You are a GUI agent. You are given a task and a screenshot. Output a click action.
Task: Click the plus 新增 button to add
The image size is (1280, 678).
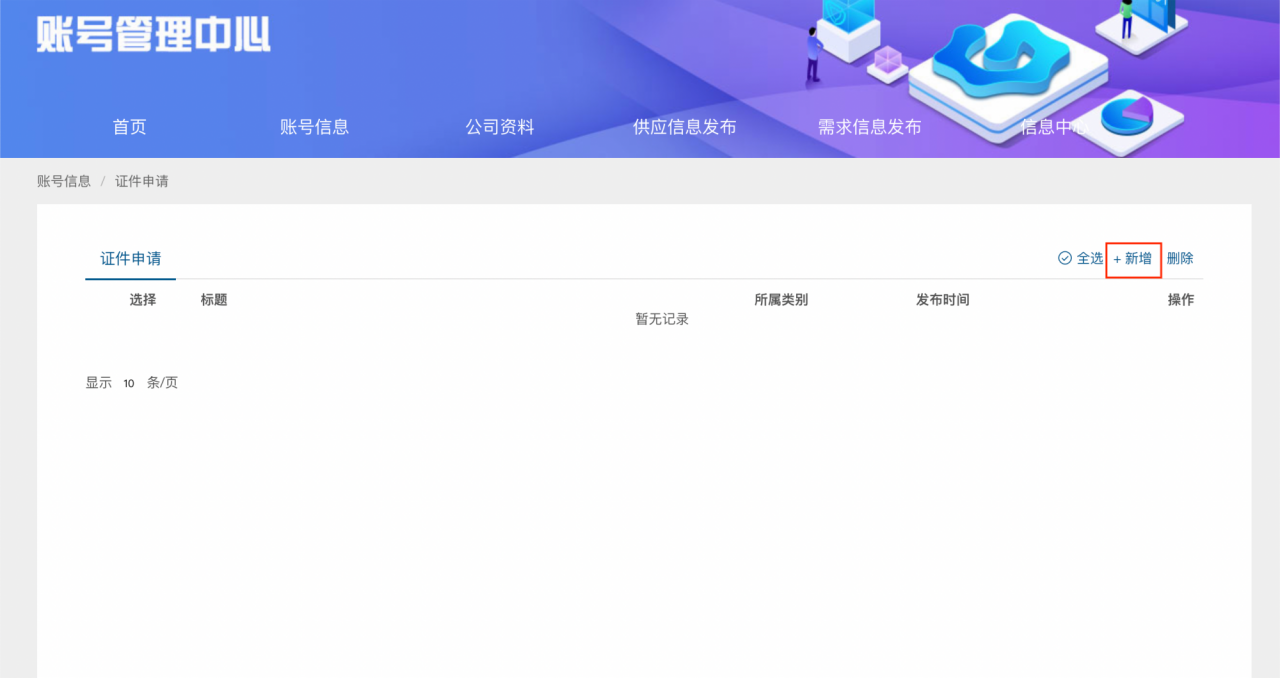(x=1133, y=259)
